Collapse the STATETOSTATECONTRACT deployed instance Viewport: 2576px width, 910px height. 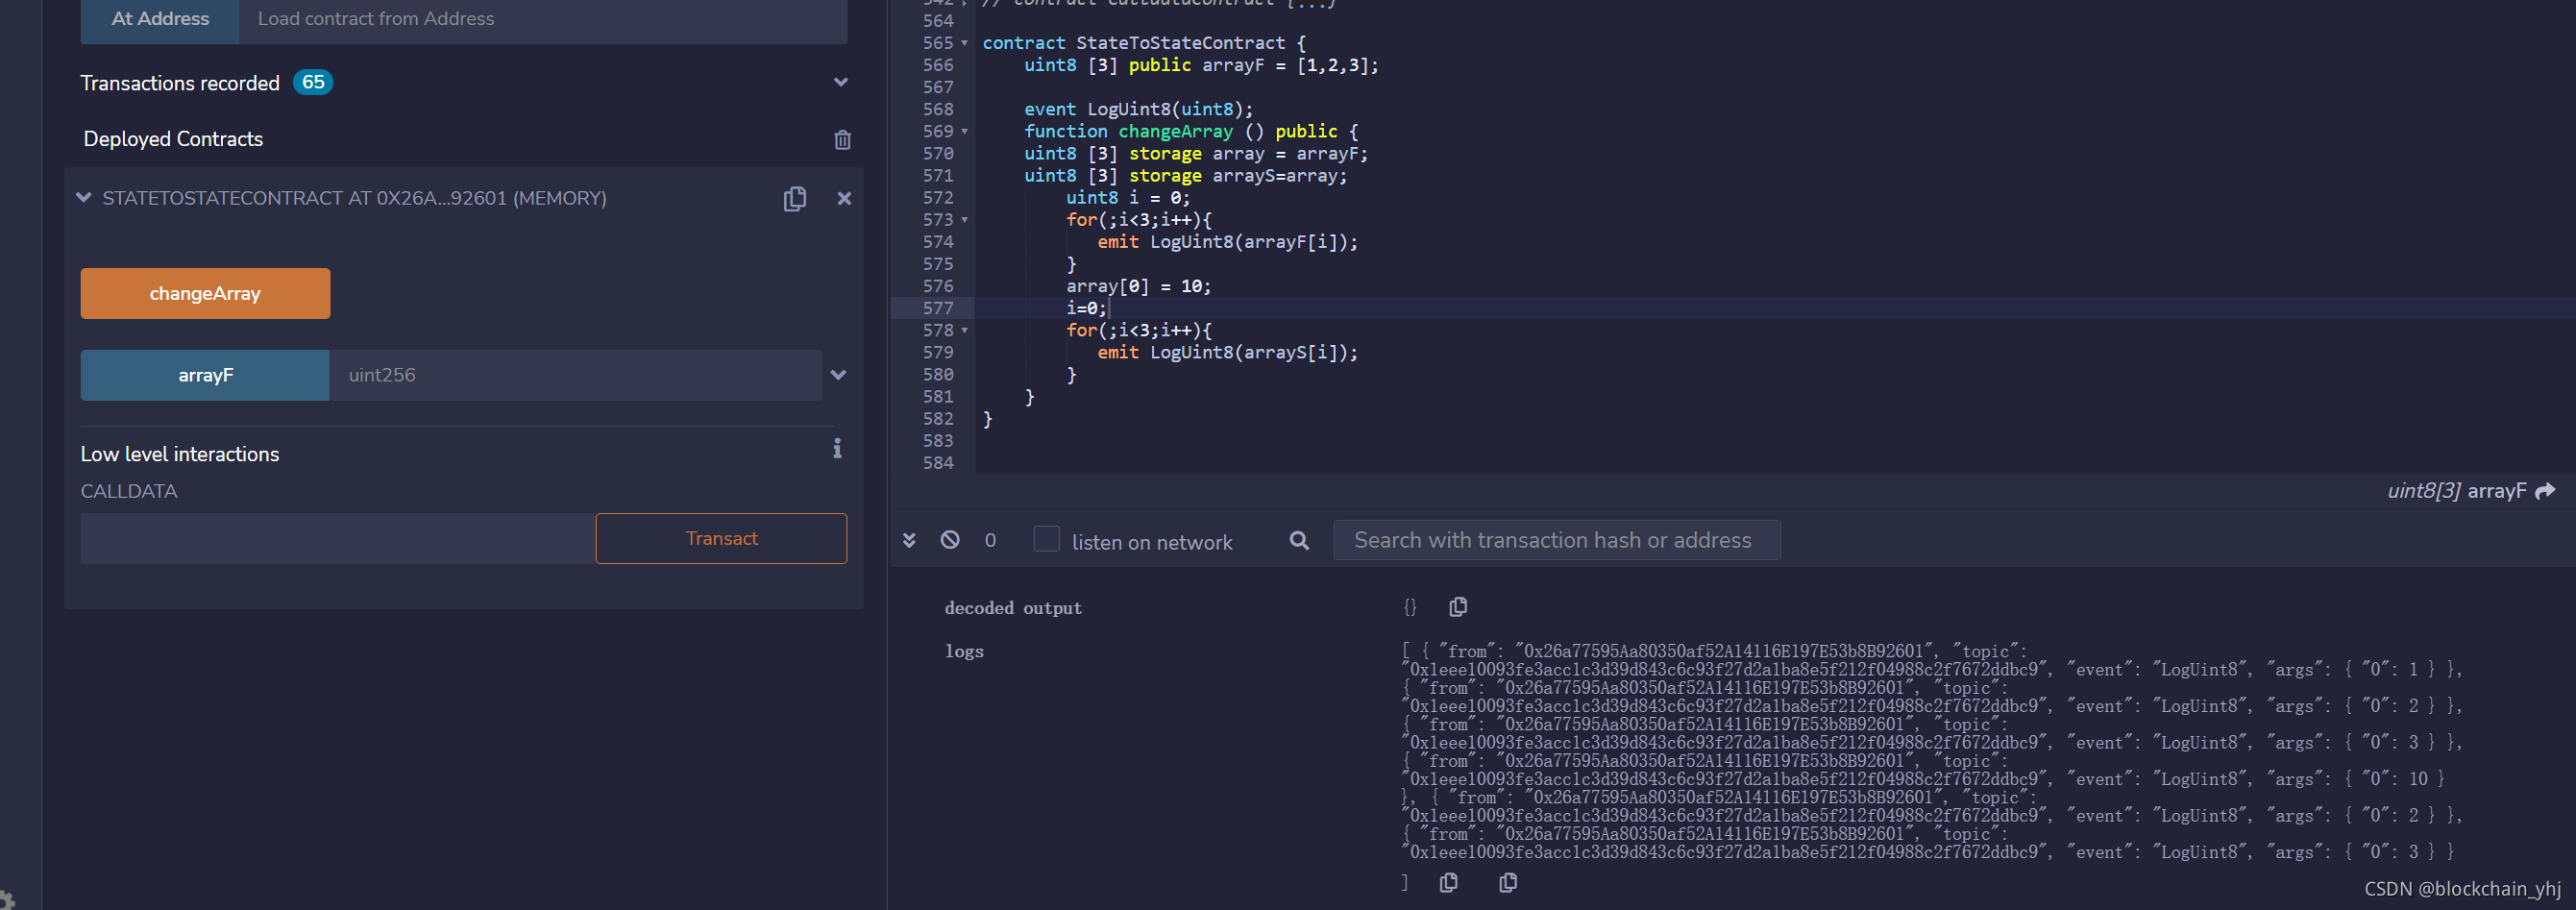tap(84, 198)
